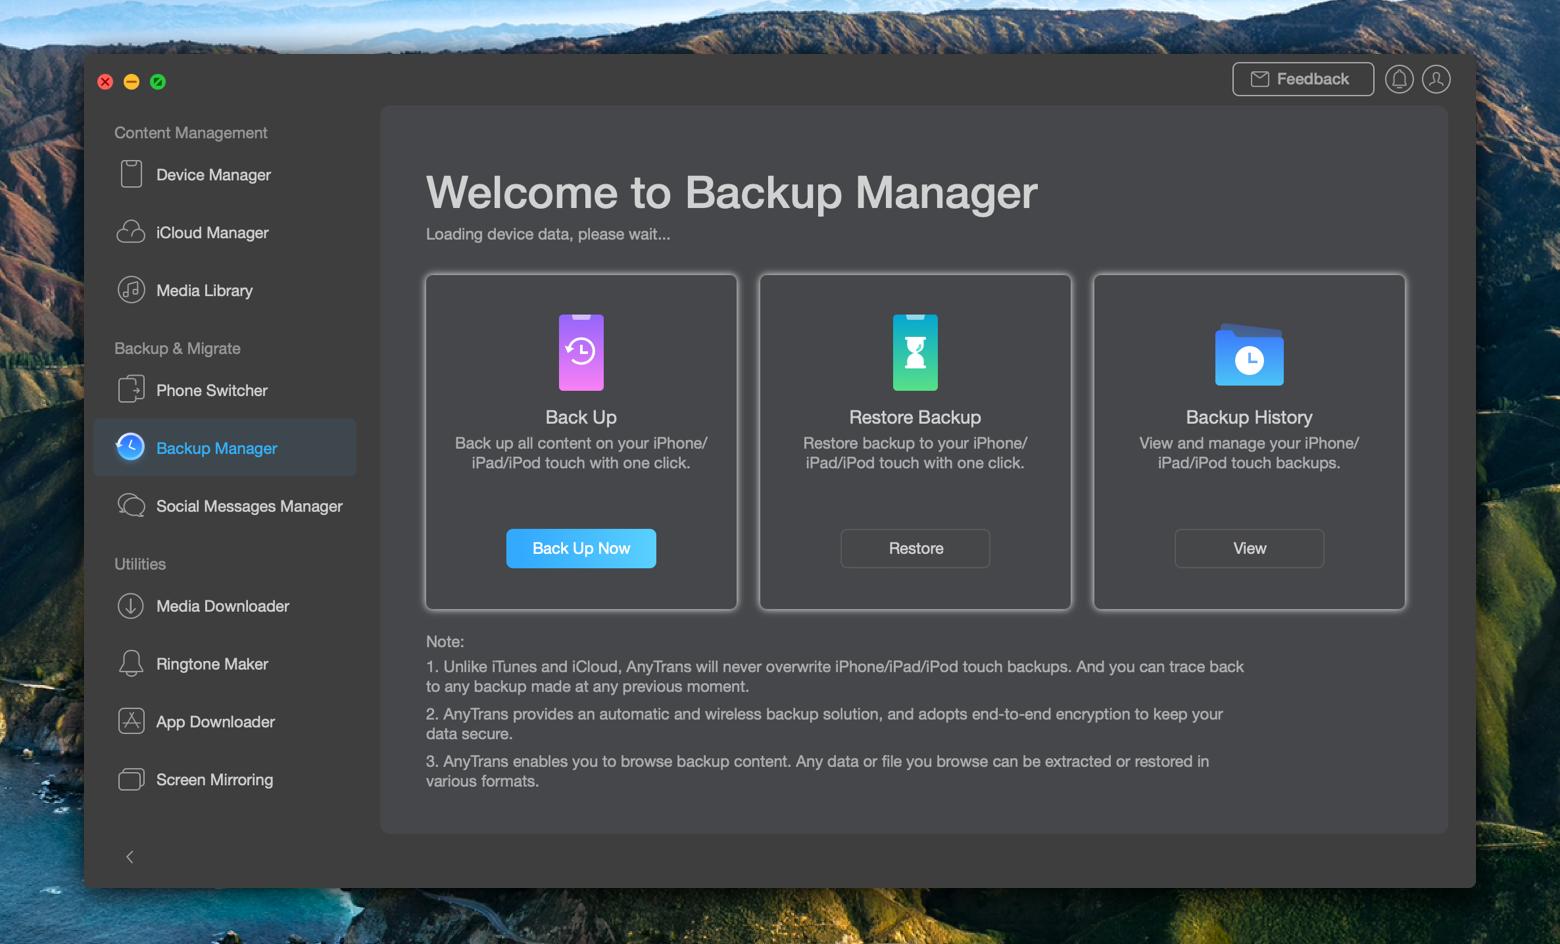Viewport: 1560px width, 944px height.
Task: Select Social Messages Manager label
Action: coord(249,506)
